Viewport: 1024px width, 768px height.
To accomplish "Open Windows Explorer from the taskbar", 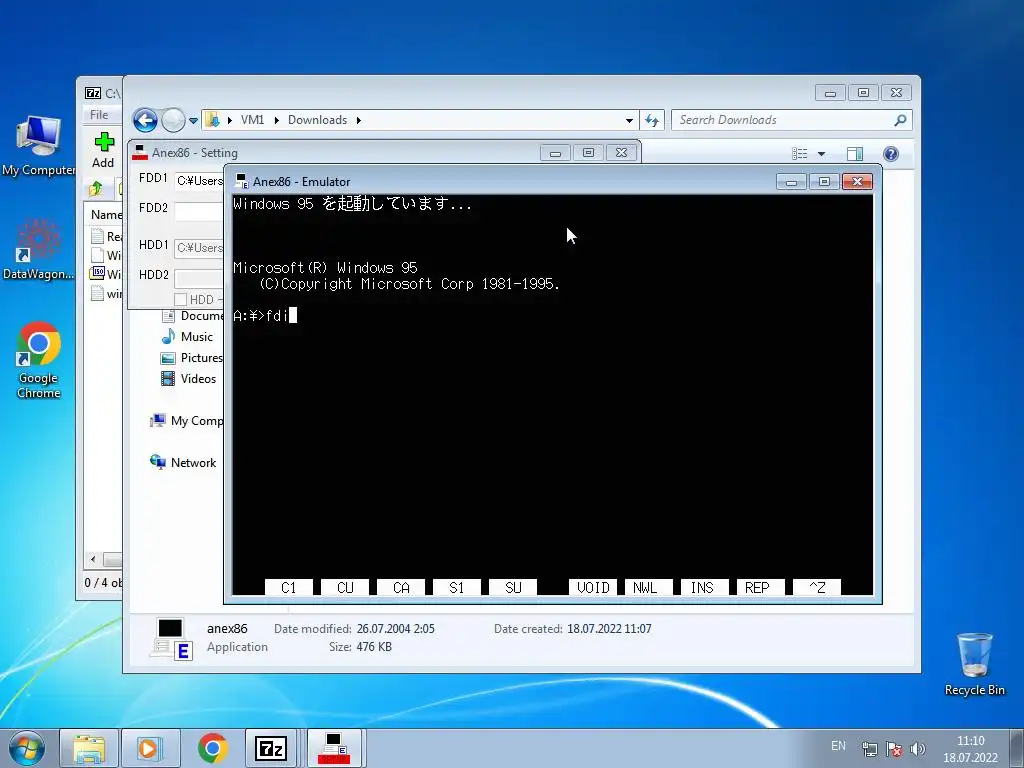I will pyautogui.click(x=89, y=748).
